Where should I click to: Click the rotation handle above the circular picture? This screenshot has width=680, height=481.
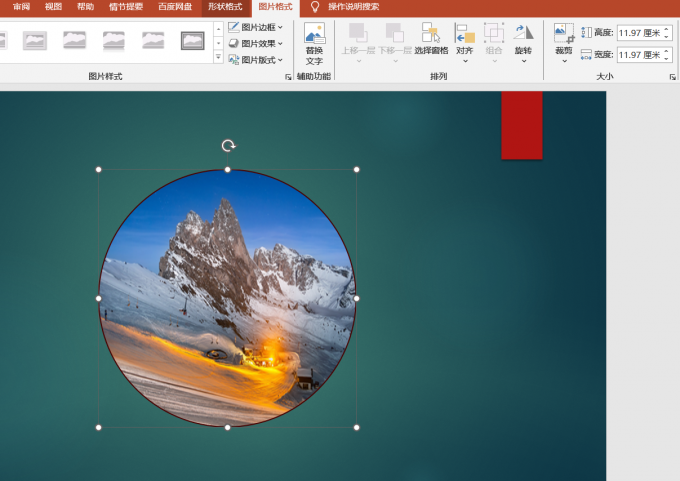click(228, 146)
